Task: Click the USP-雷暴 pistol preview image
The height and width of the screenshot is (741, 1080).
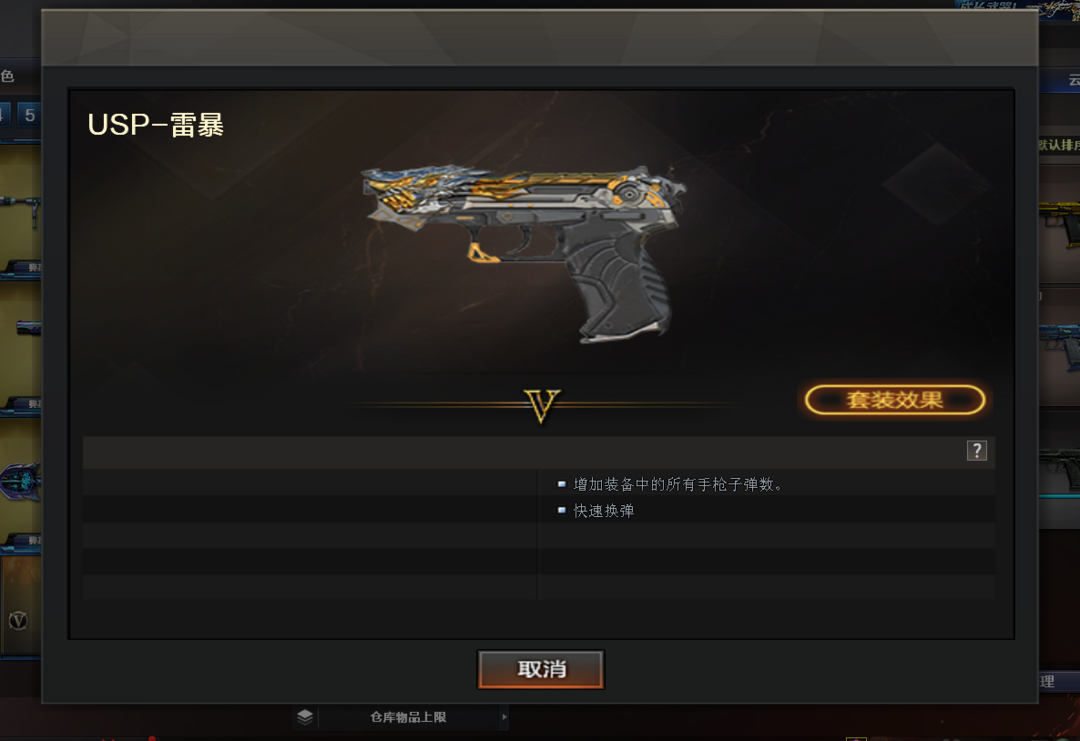Action: 523,253
